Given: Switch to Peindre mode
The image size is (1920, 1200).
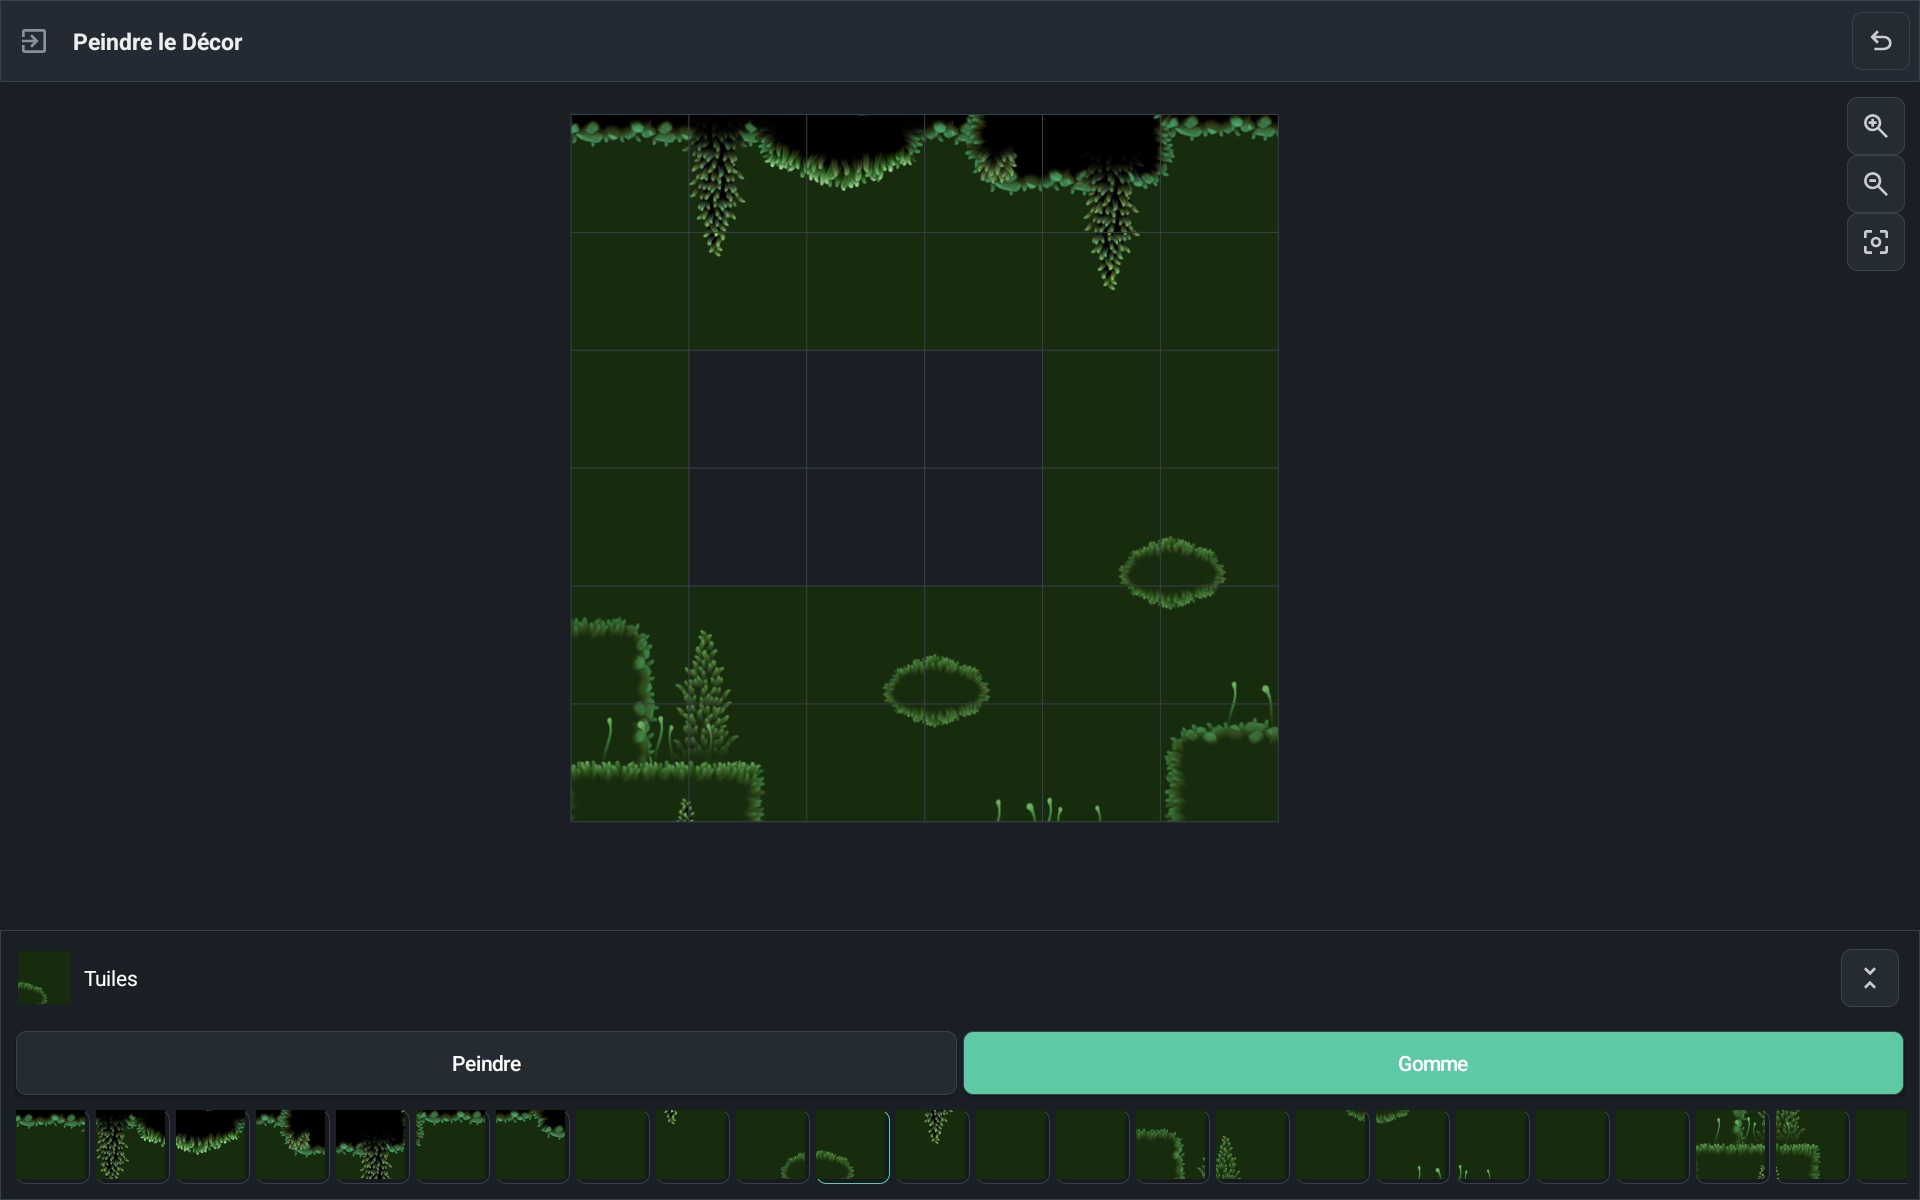Looking at the screenshot, I should pos(486,1063).
